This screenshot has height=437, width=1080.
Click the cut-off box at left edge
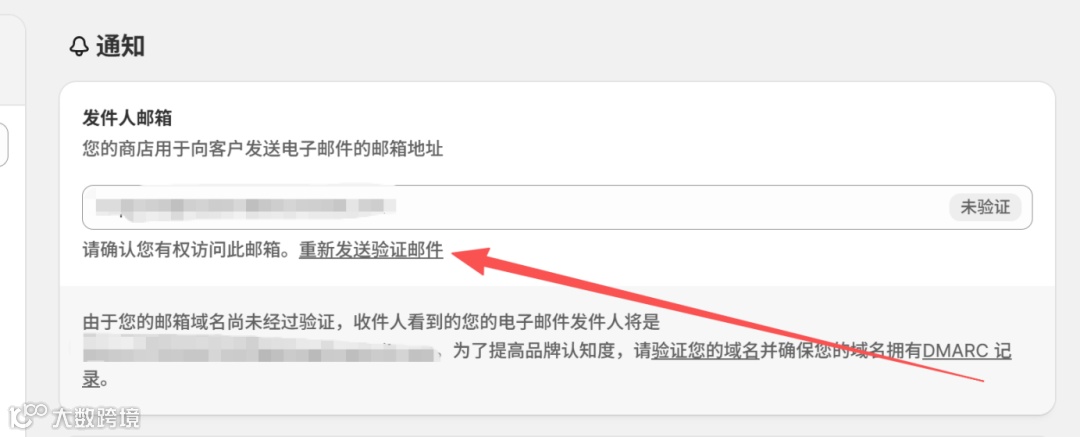click(3, 145)
